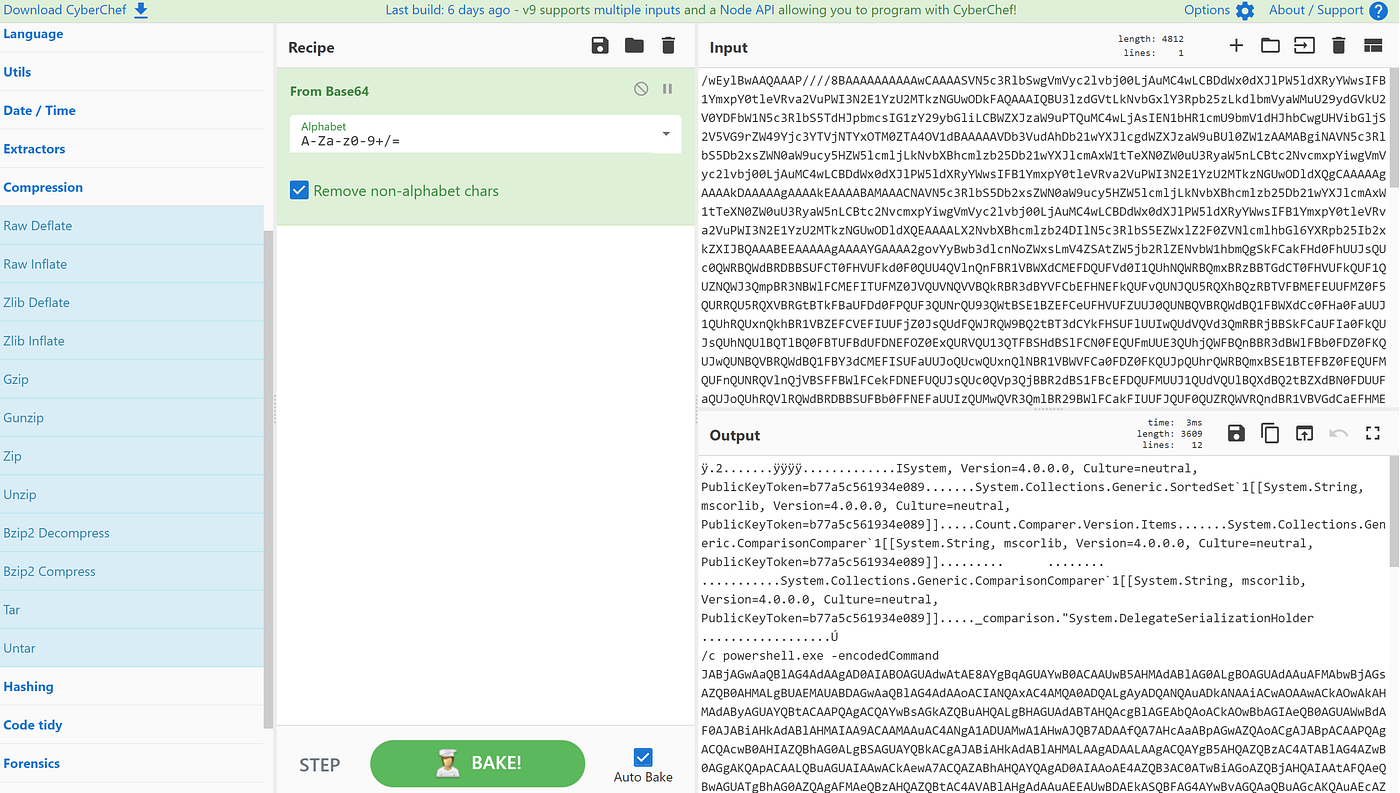
Task: Expand the Extractors category
Action: coord(34,149)
